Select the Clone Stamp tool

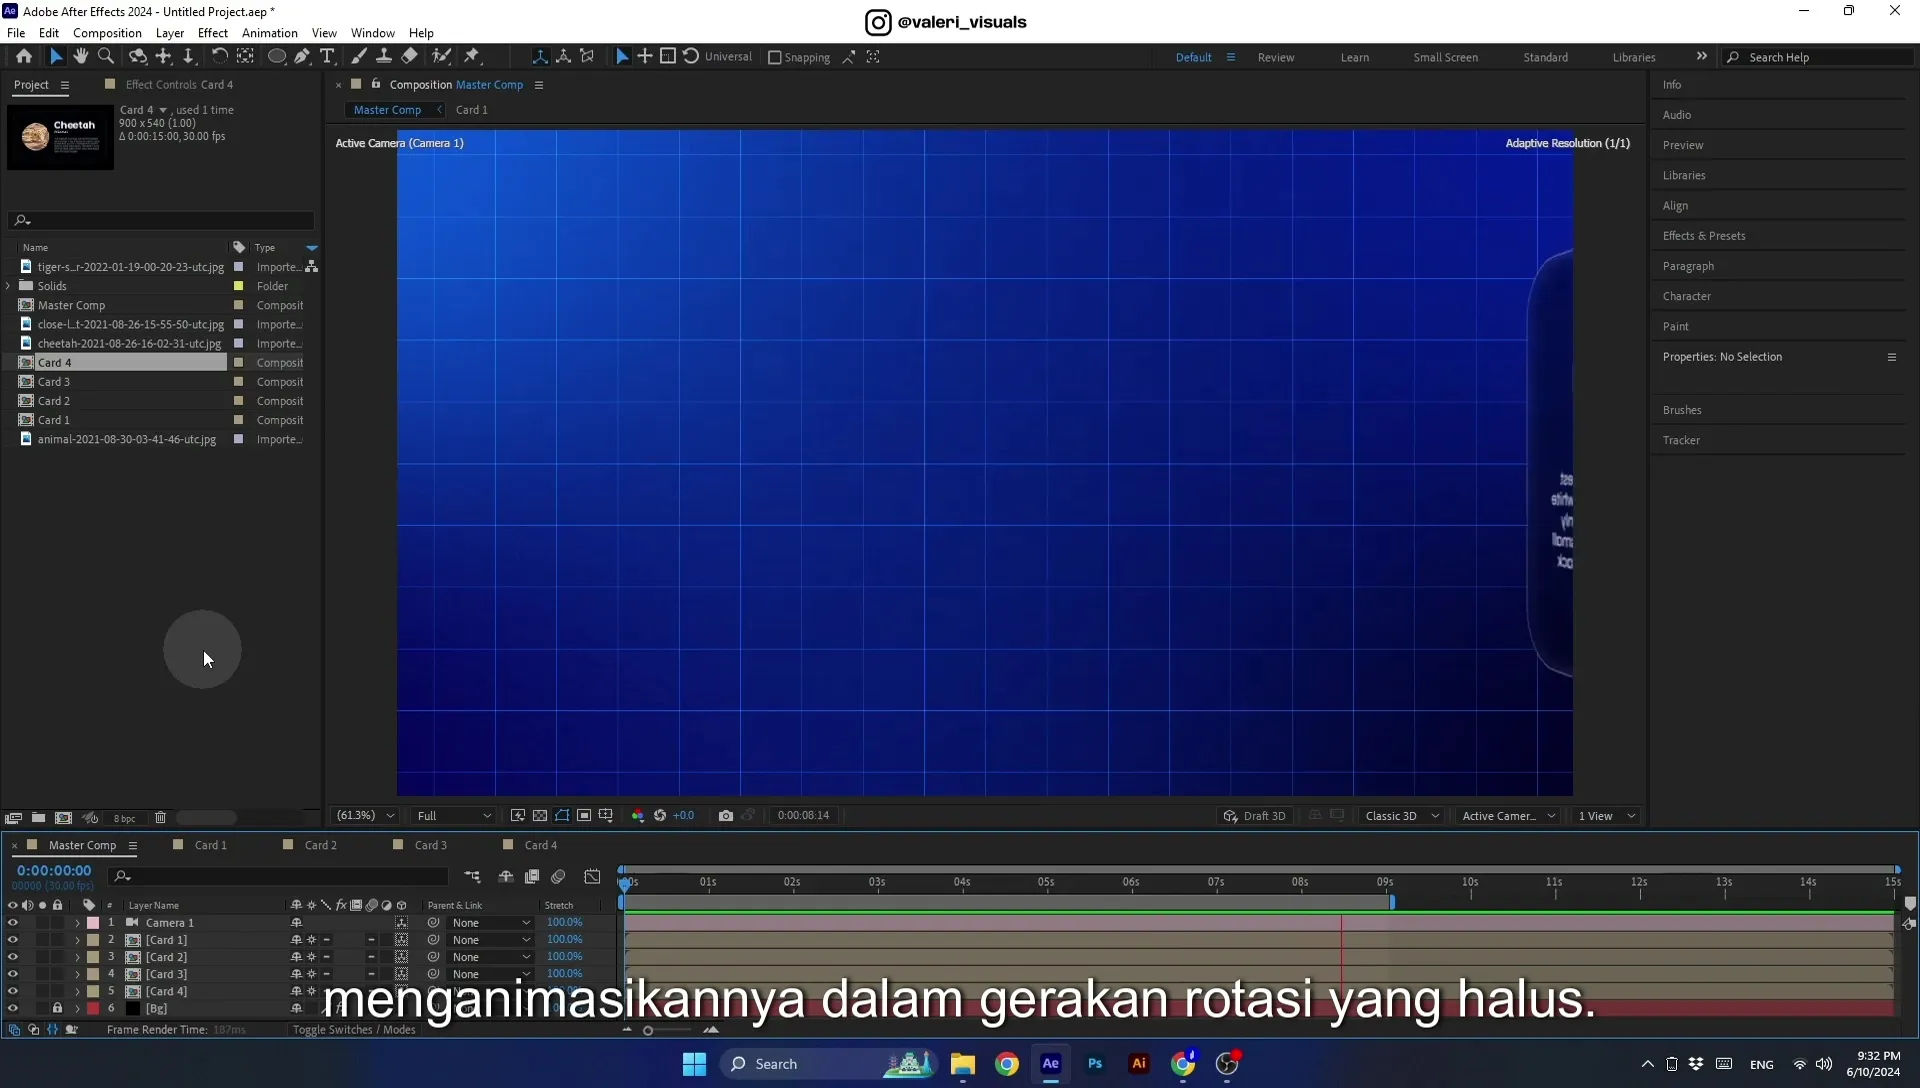pos(383,57)
